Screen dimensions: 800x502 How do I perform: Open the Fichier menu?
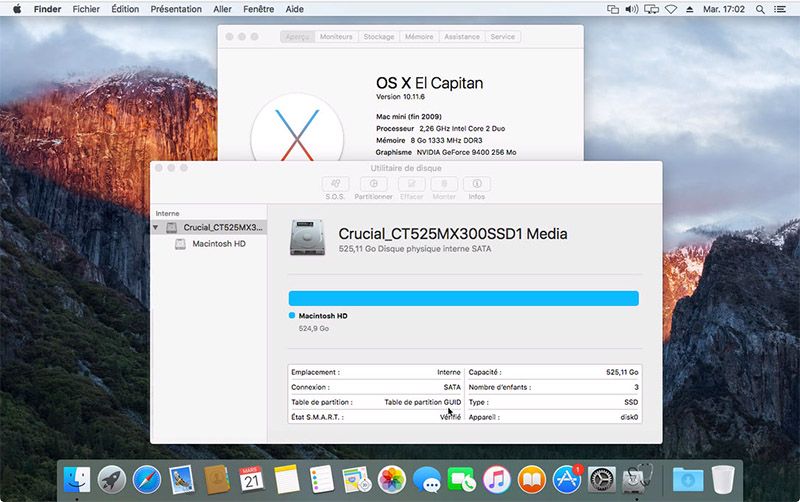click(x=86, y=9)
